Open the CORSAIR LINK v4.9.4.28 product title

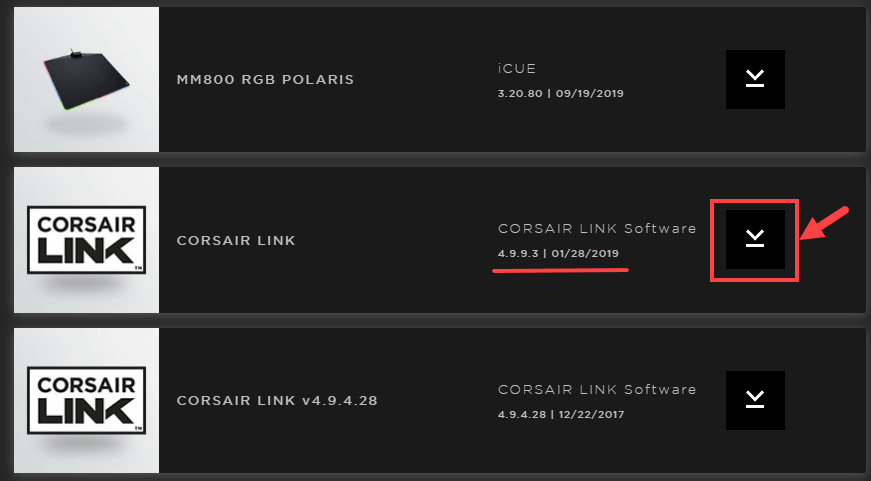pyautogui.click(x=276, y=401)
